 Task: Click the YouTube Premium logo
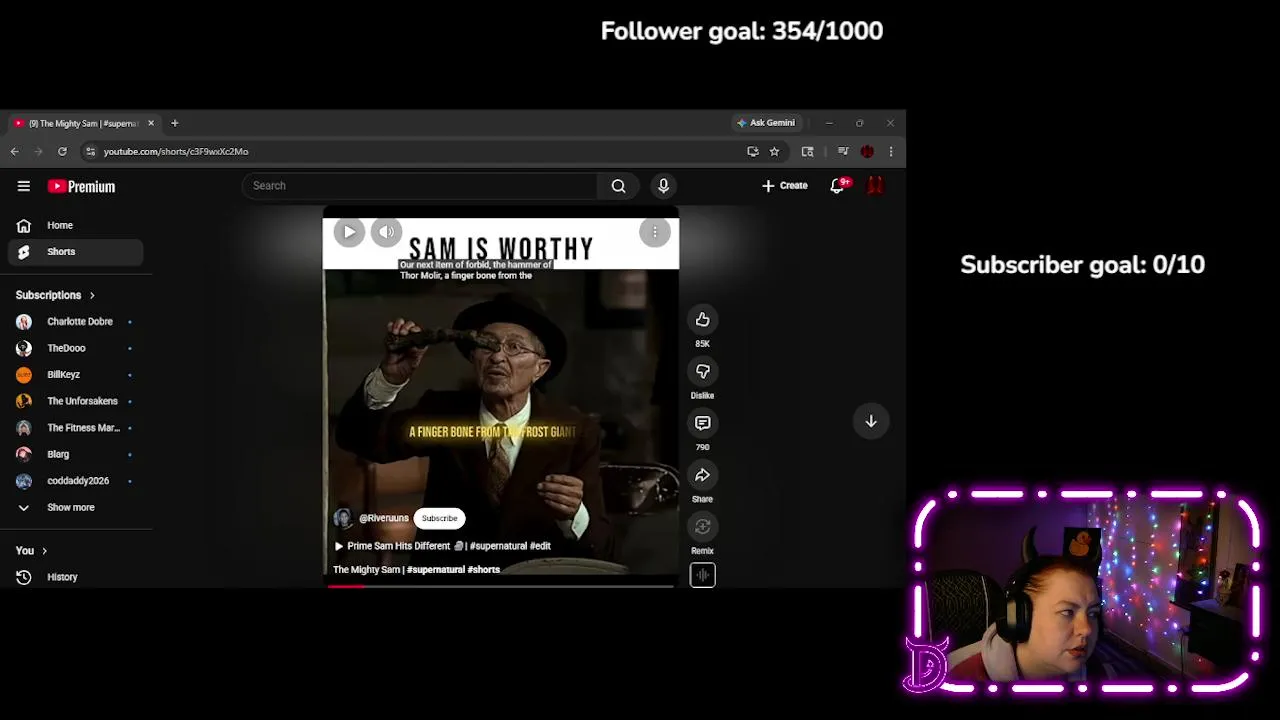pos(81,186)
